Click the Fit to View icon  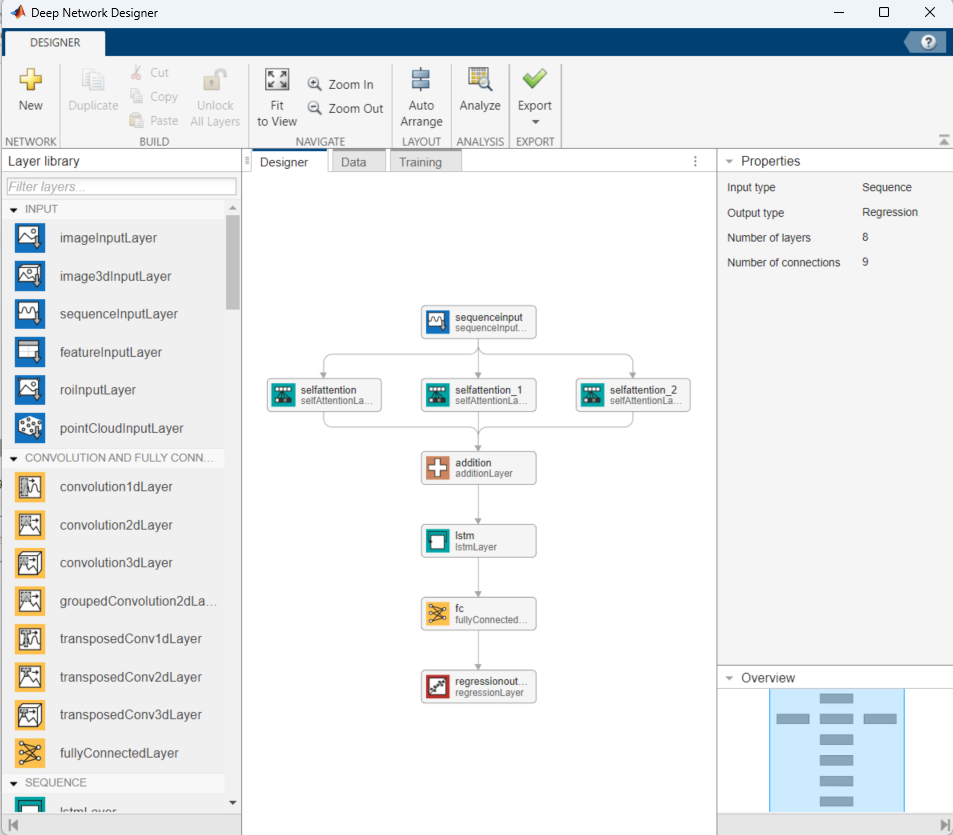[x=277, y=79]
